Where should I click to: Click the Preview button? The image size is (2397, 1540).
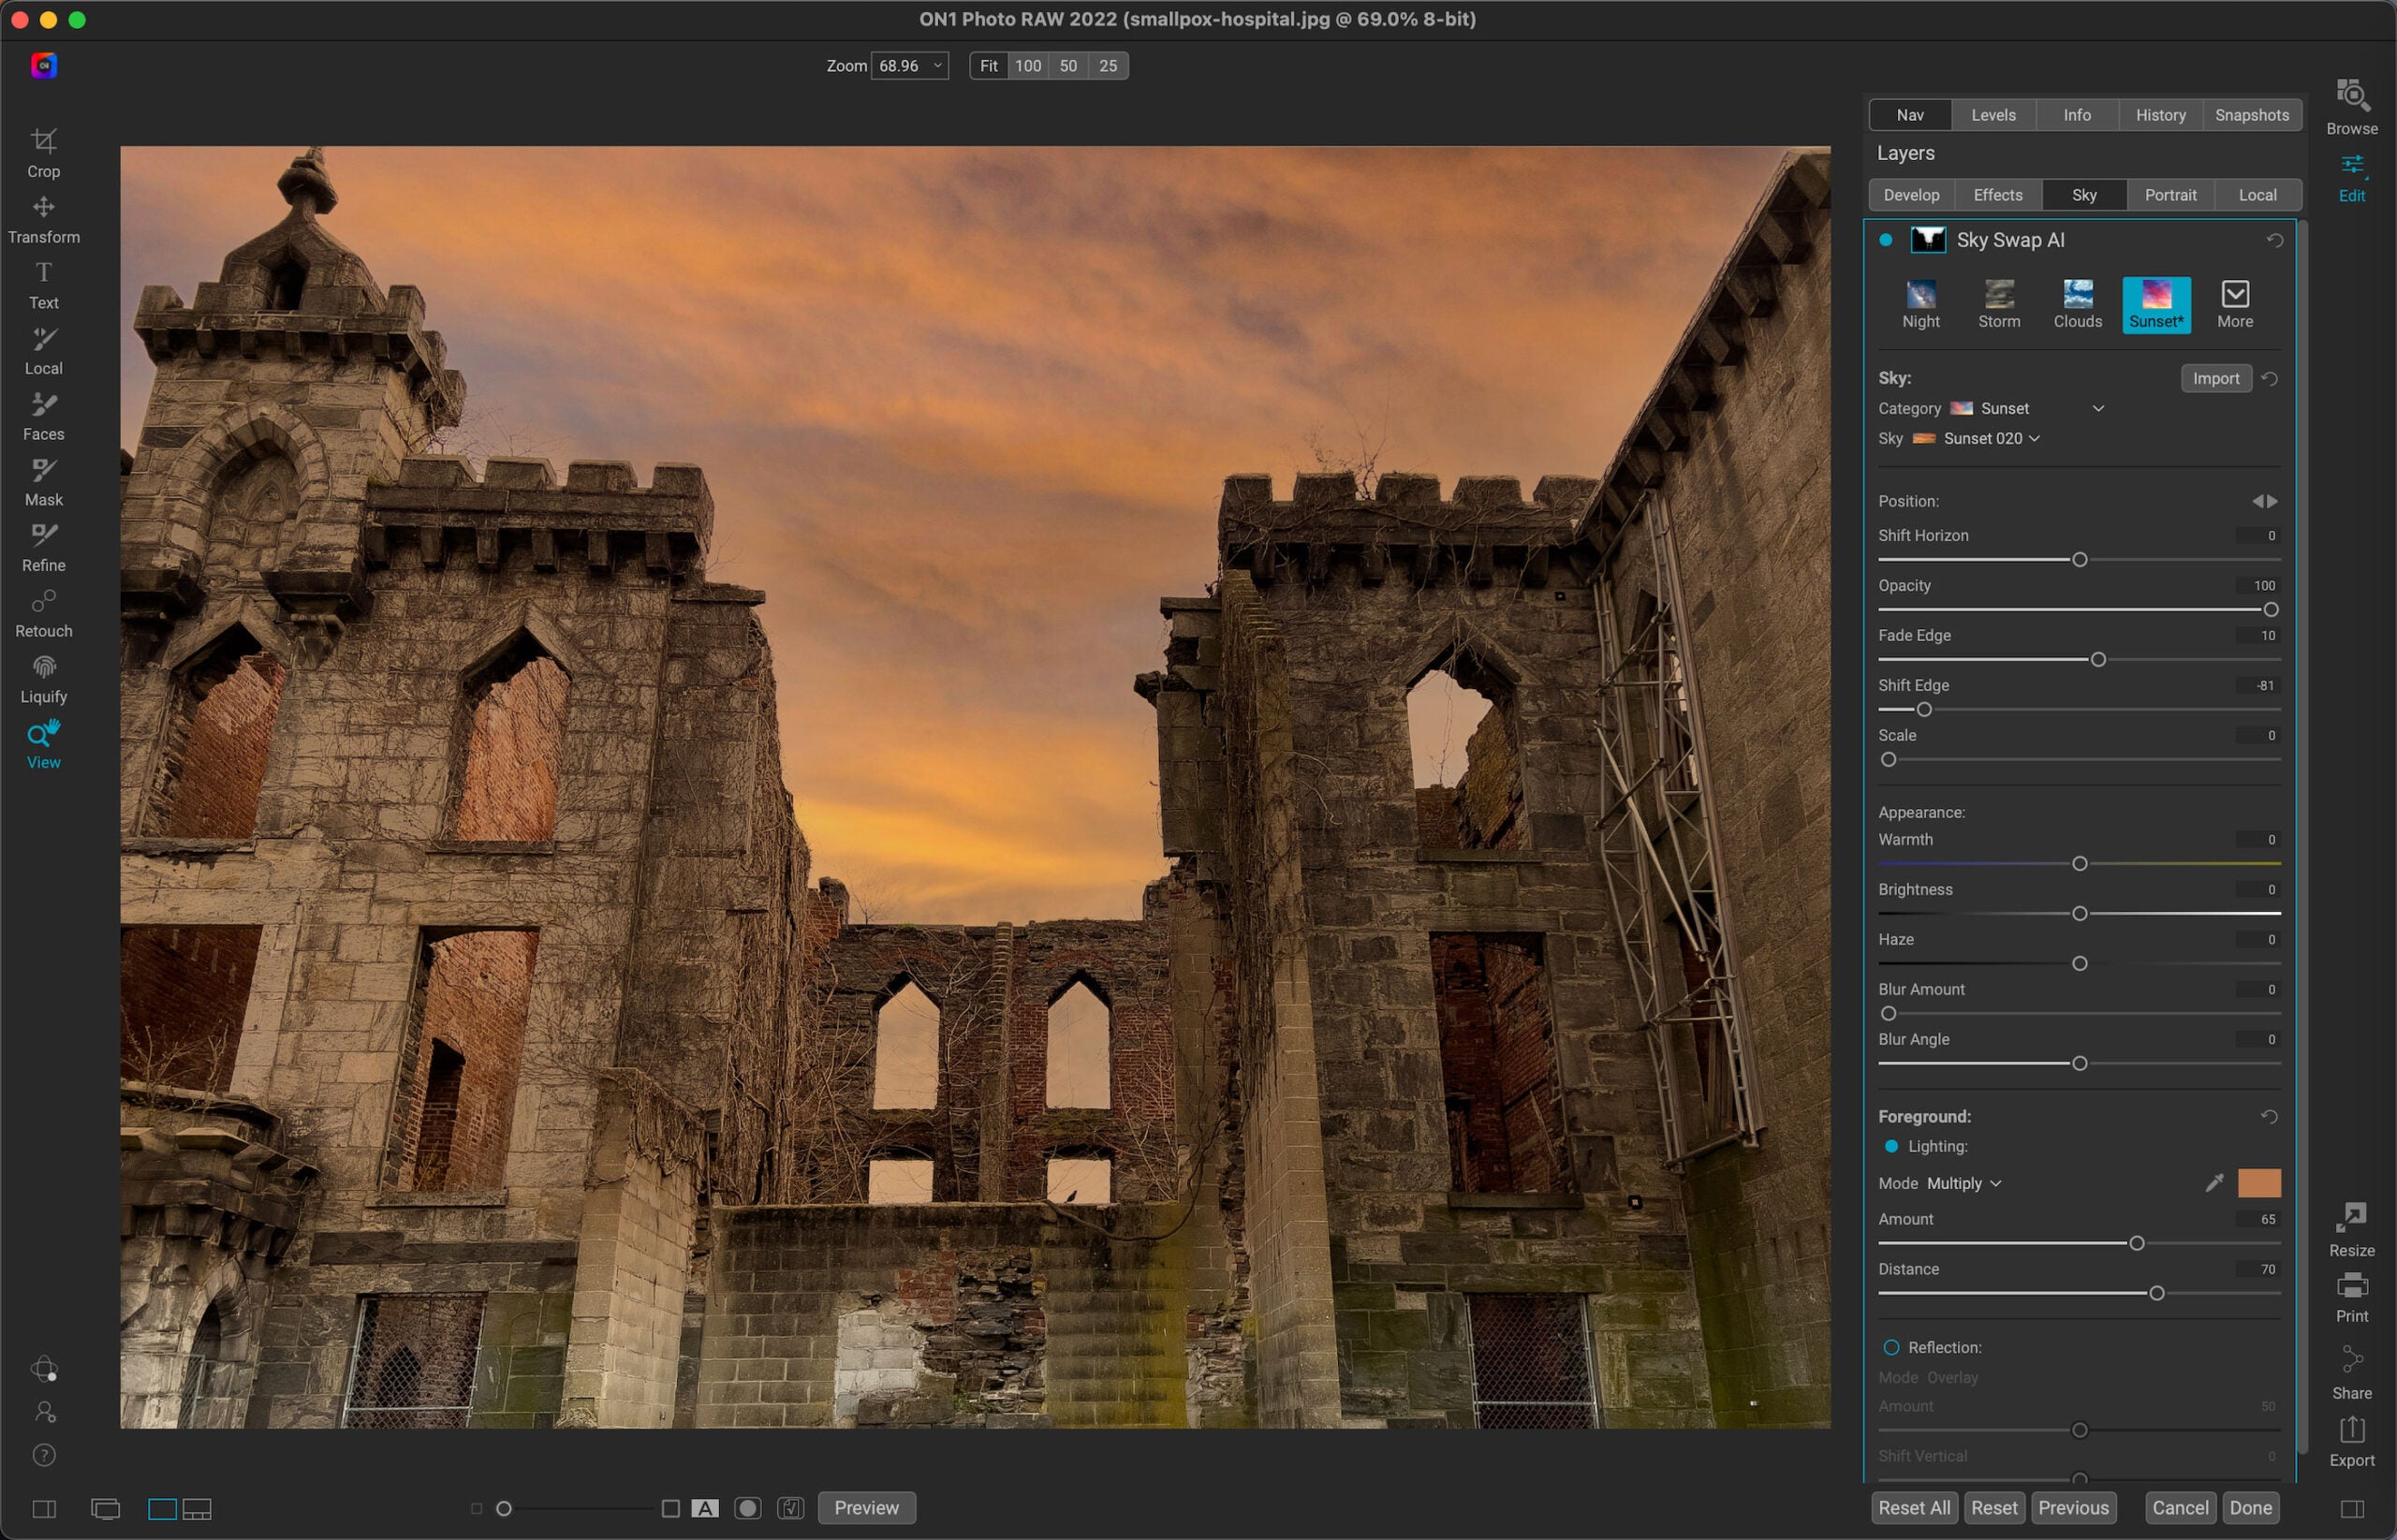click(x=866, y=1507)
